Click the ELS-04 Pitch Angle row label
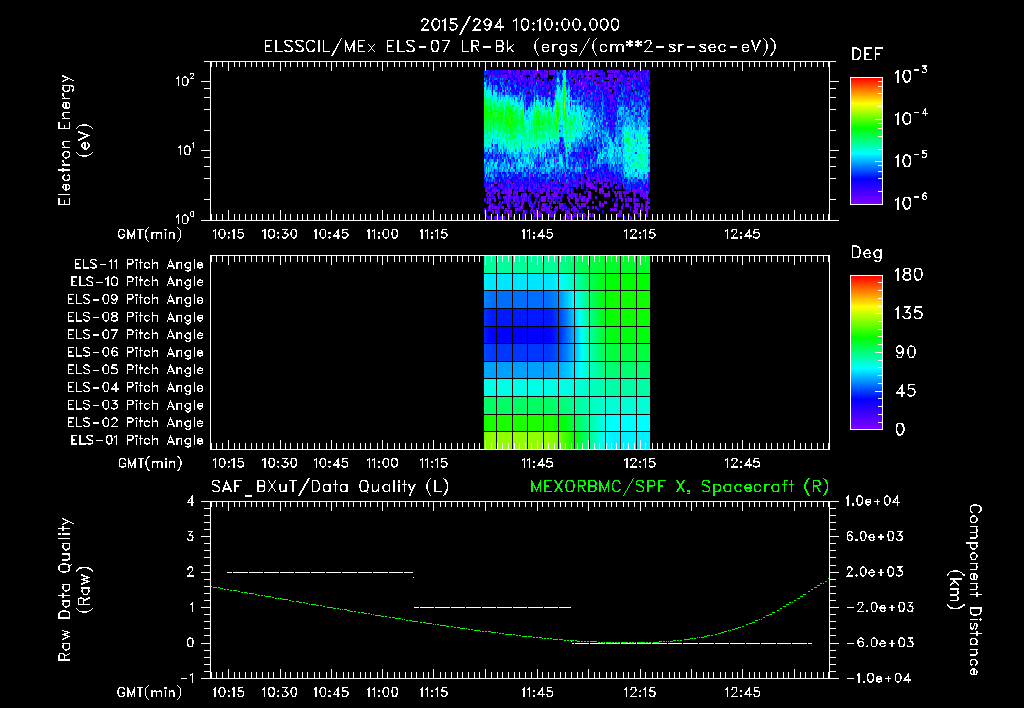 135,388
